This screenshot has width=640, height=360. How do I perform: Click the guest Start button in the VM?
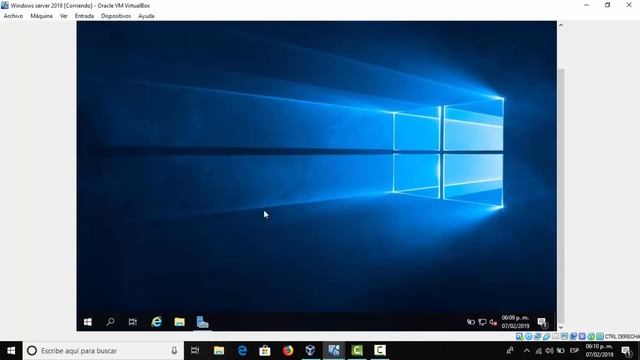point(88,322)
